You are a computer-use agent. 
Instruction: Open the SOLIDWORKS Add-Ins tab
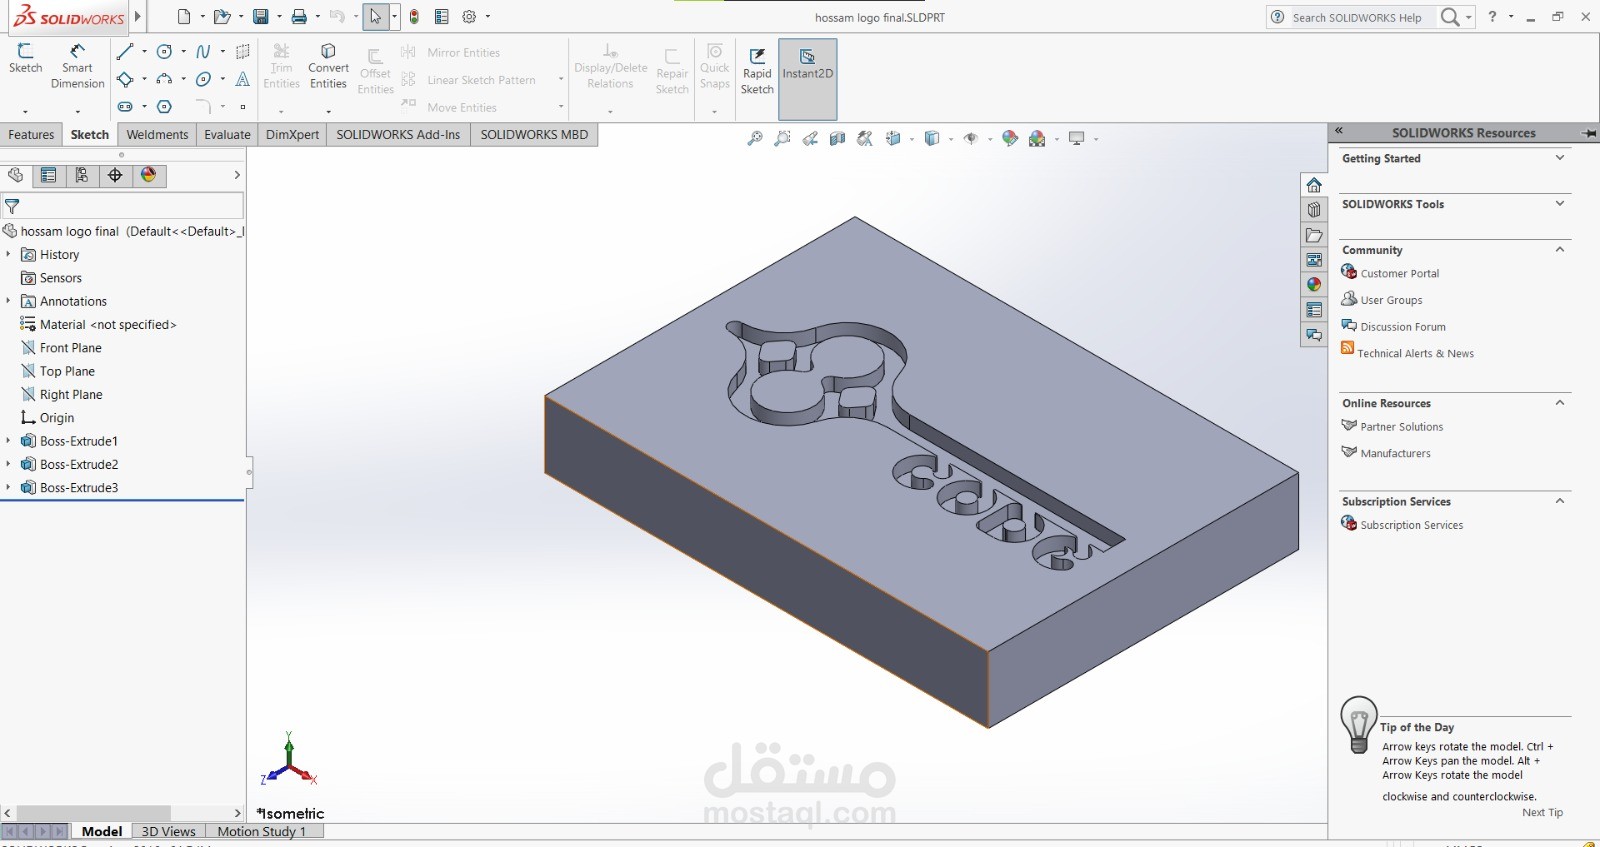click(x=398, y=135)
